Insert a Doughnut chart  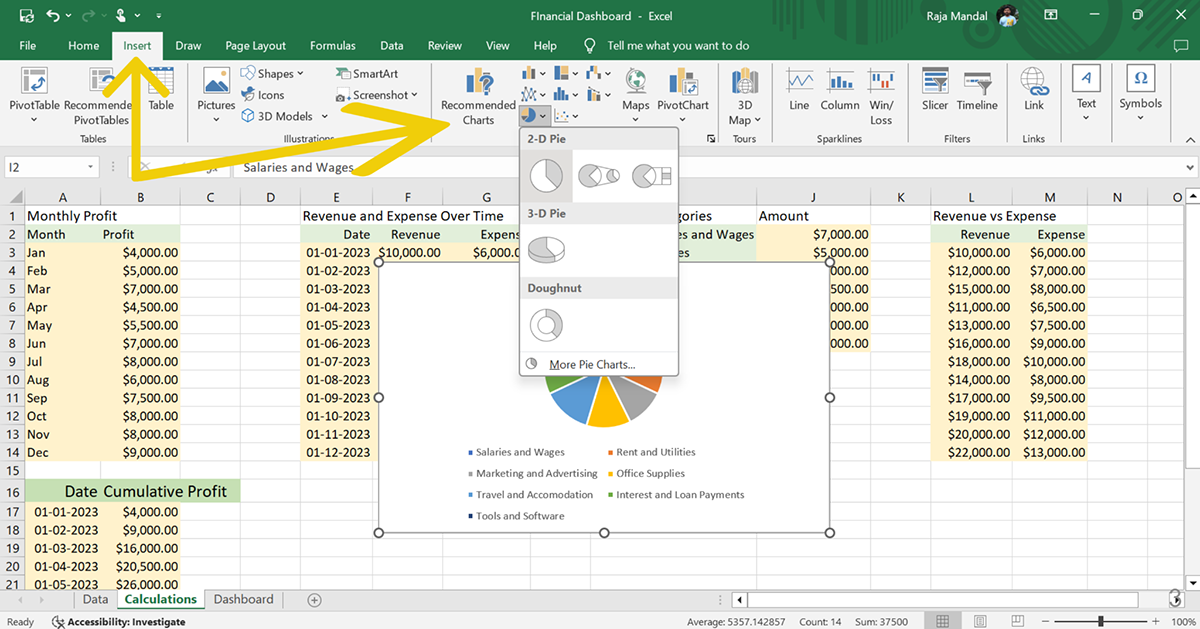pyautogui.click(x=545, y=323)
